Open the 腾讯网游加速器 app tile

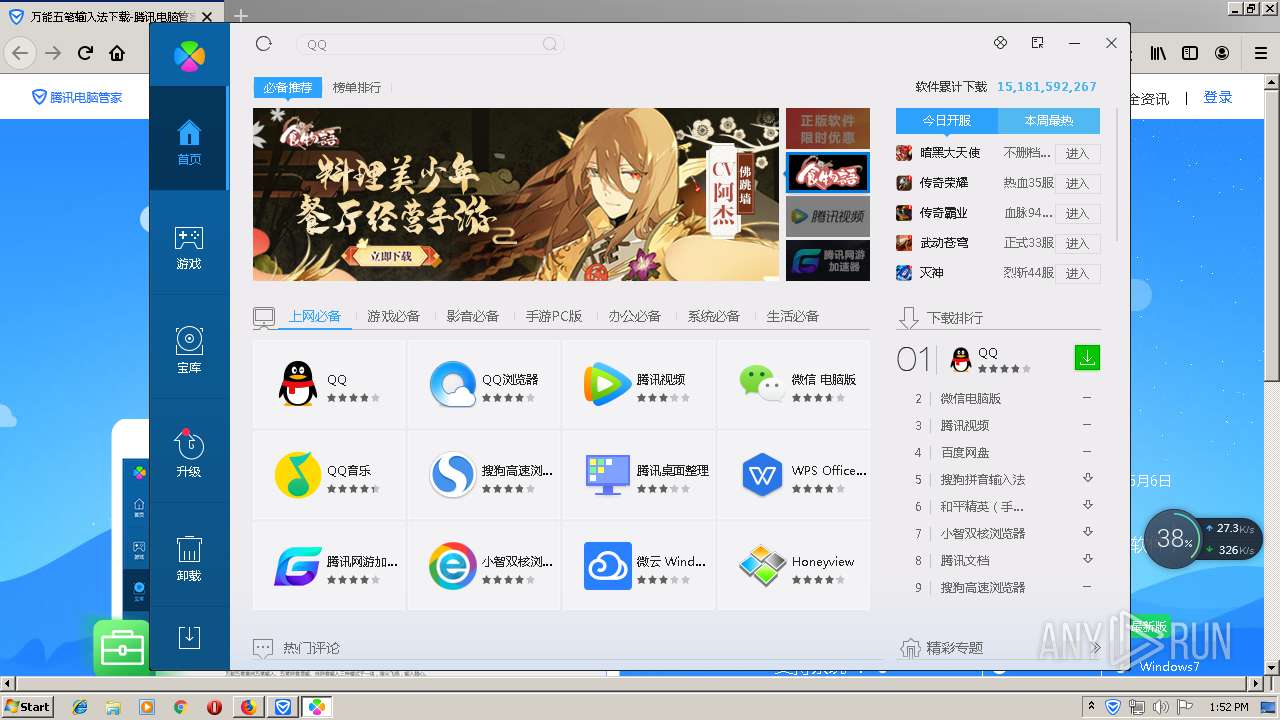(329, 566)
